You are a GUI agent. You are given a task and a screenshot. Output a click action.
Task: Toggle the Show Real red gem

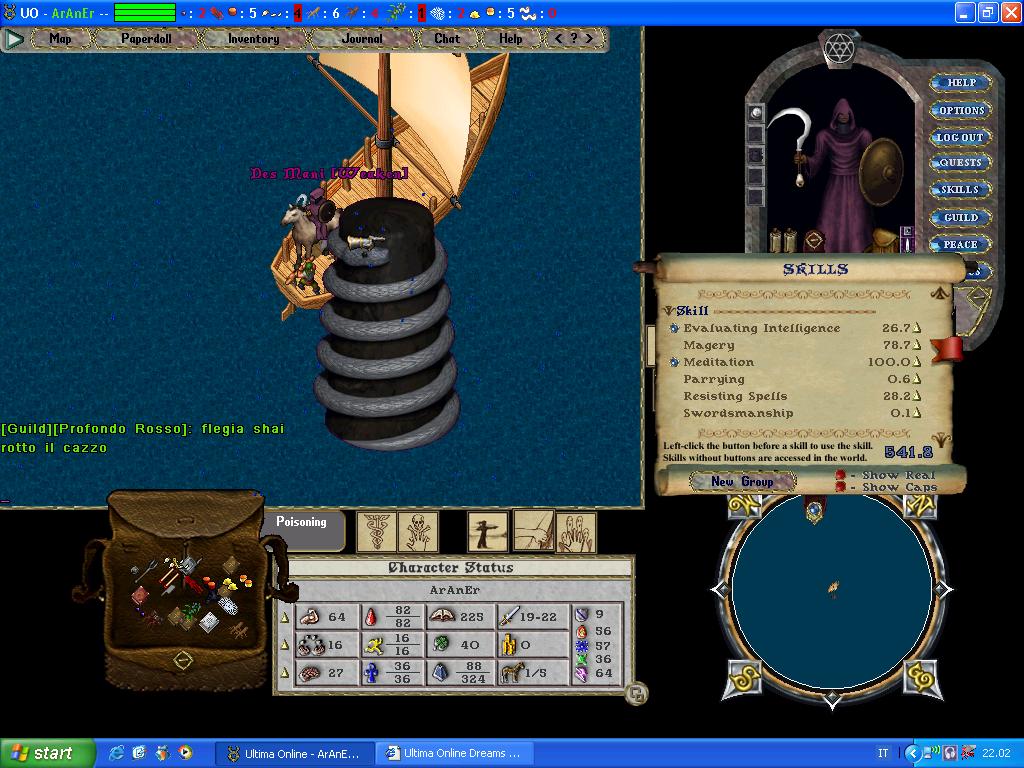841,475
